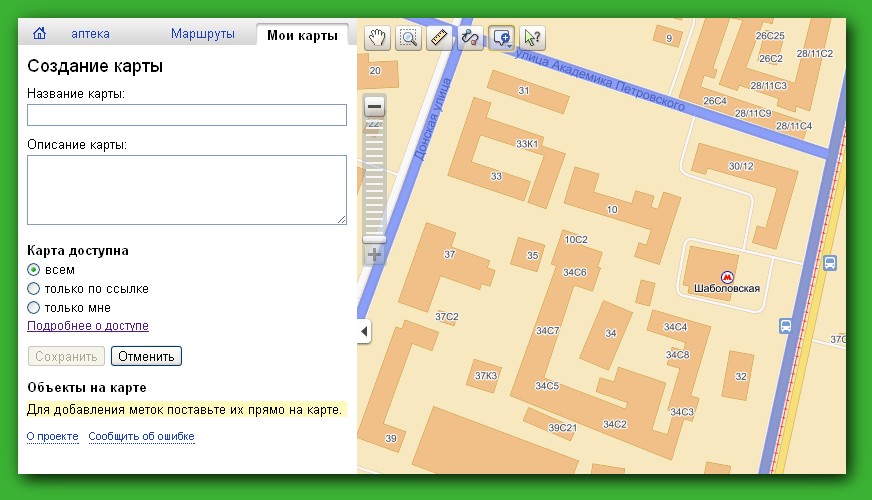Click building 10С2 label
Viewport: 872px width, 500px height.
coord(576,240)
